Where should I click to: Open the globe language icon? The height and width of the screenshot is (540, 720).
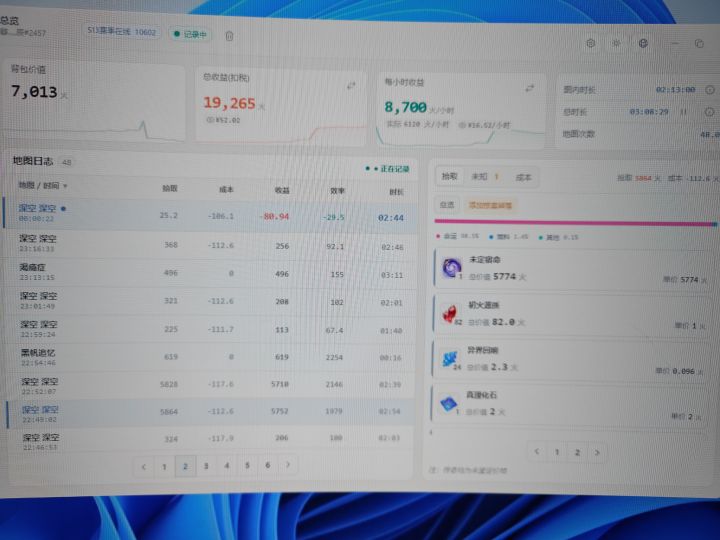tap(643, 43)
